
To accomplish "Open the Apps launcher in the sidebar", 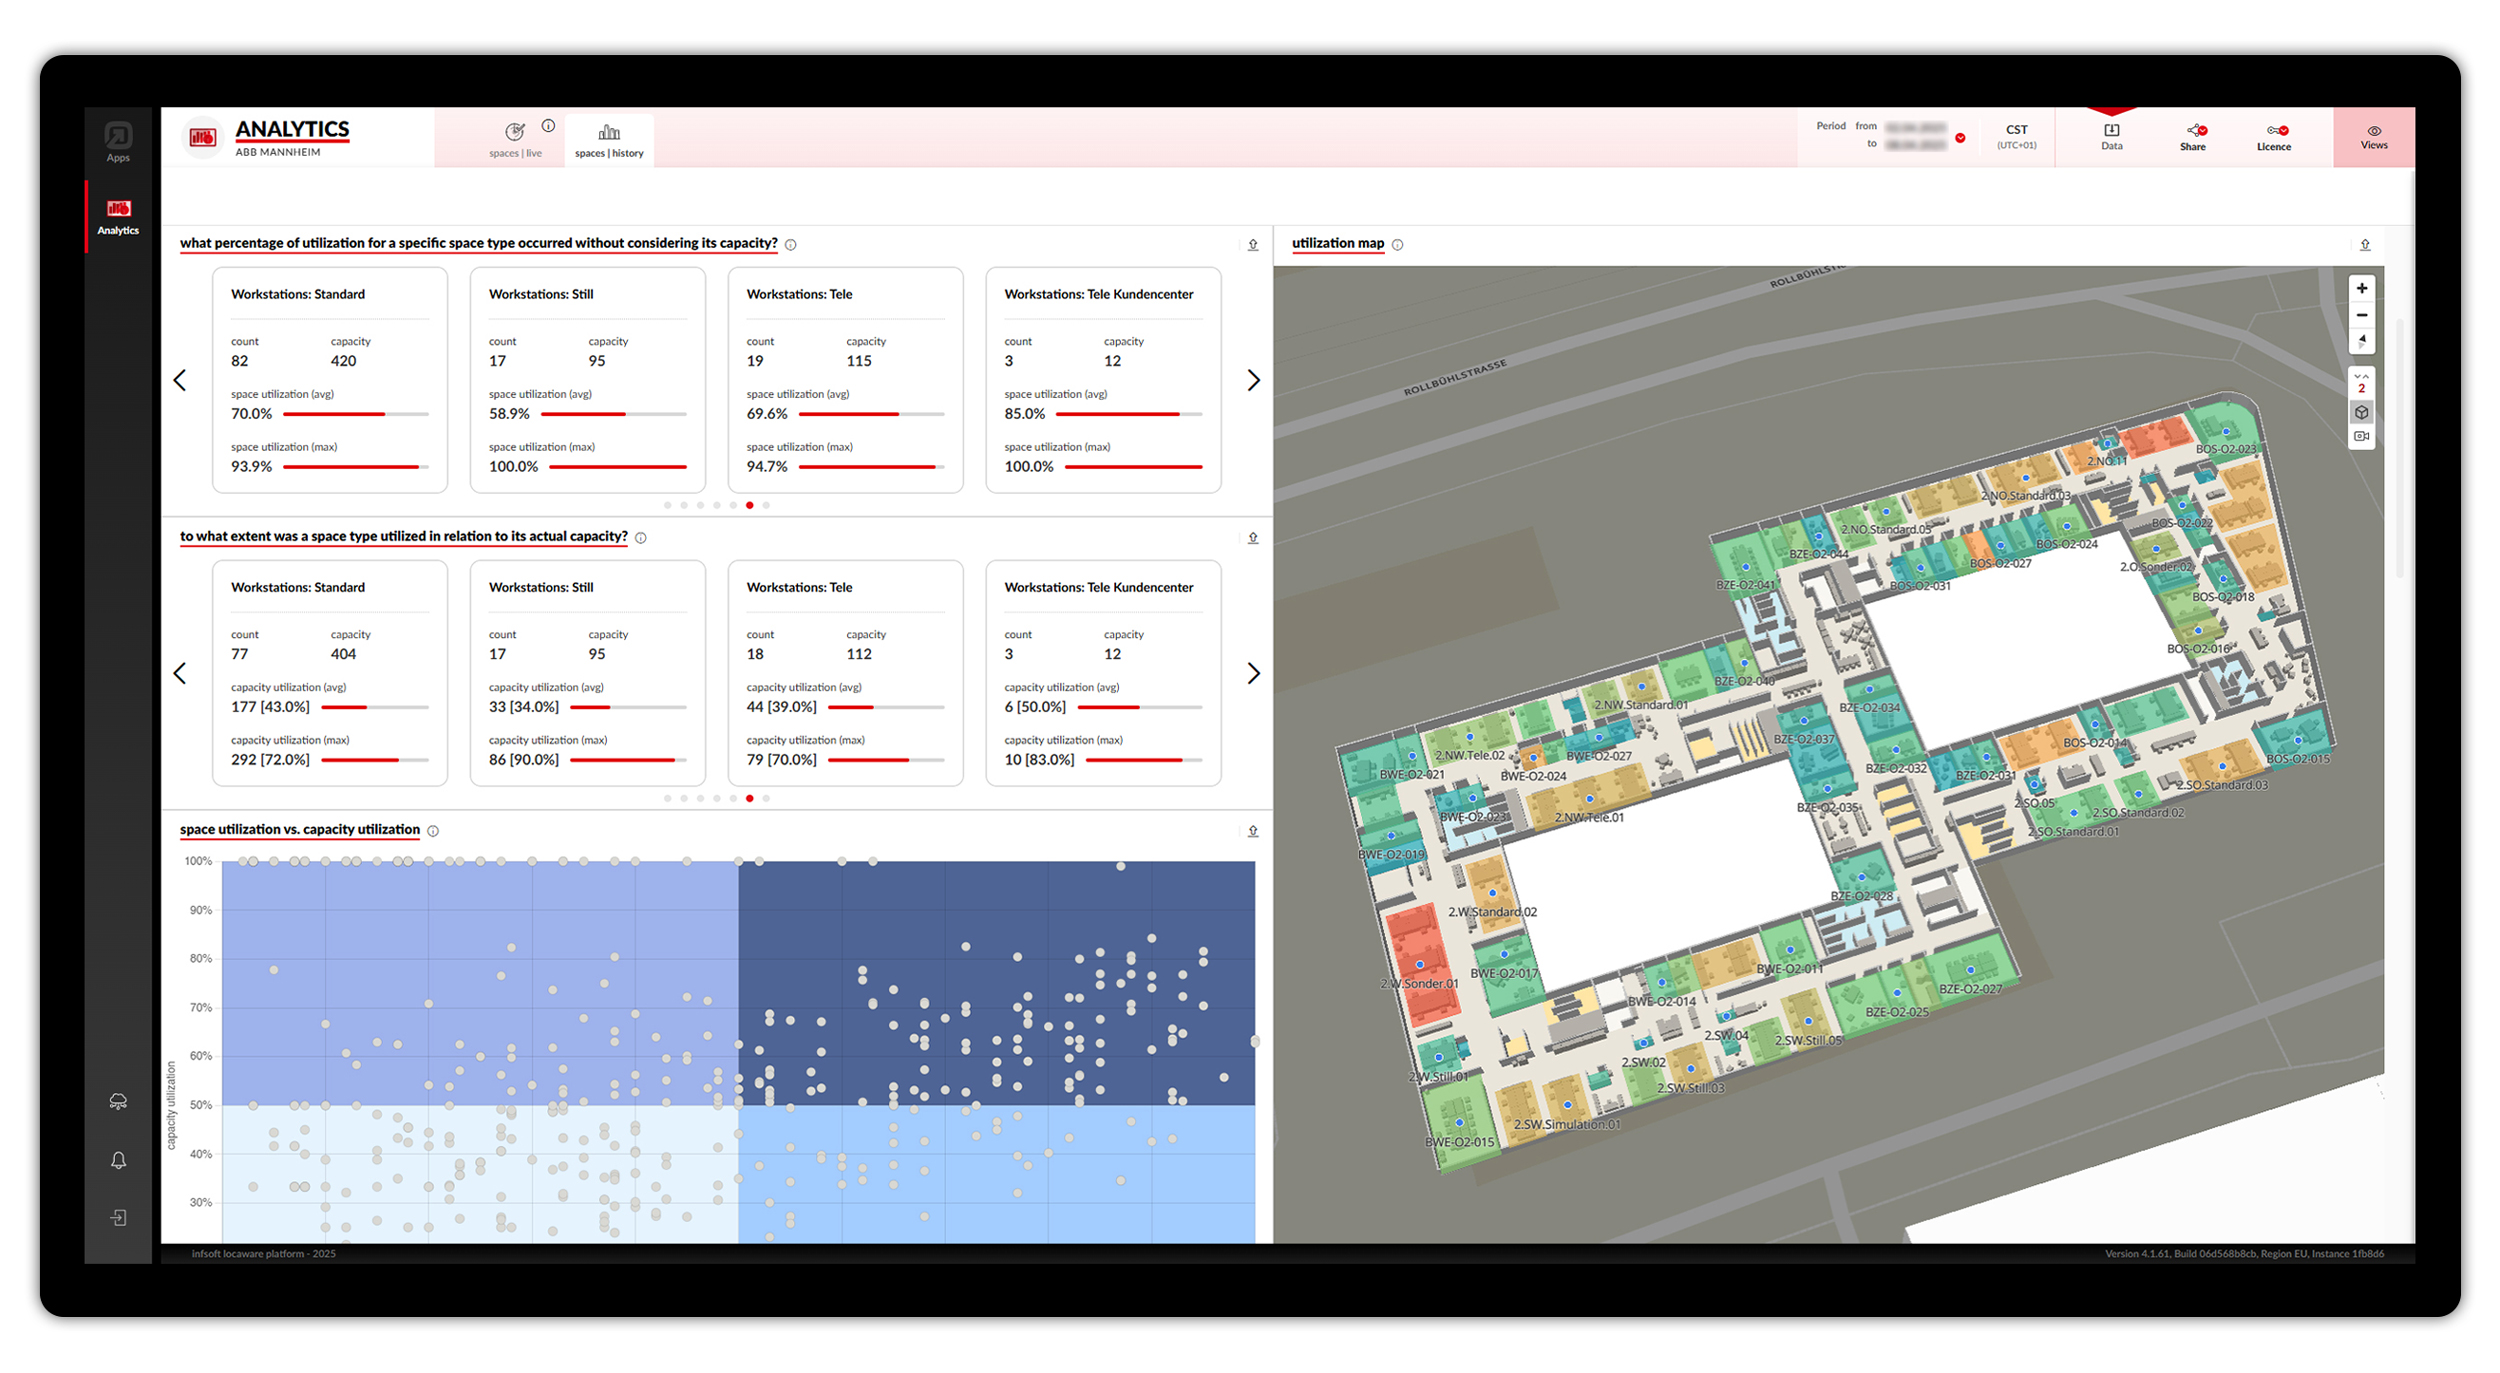I will click(118, 142).
